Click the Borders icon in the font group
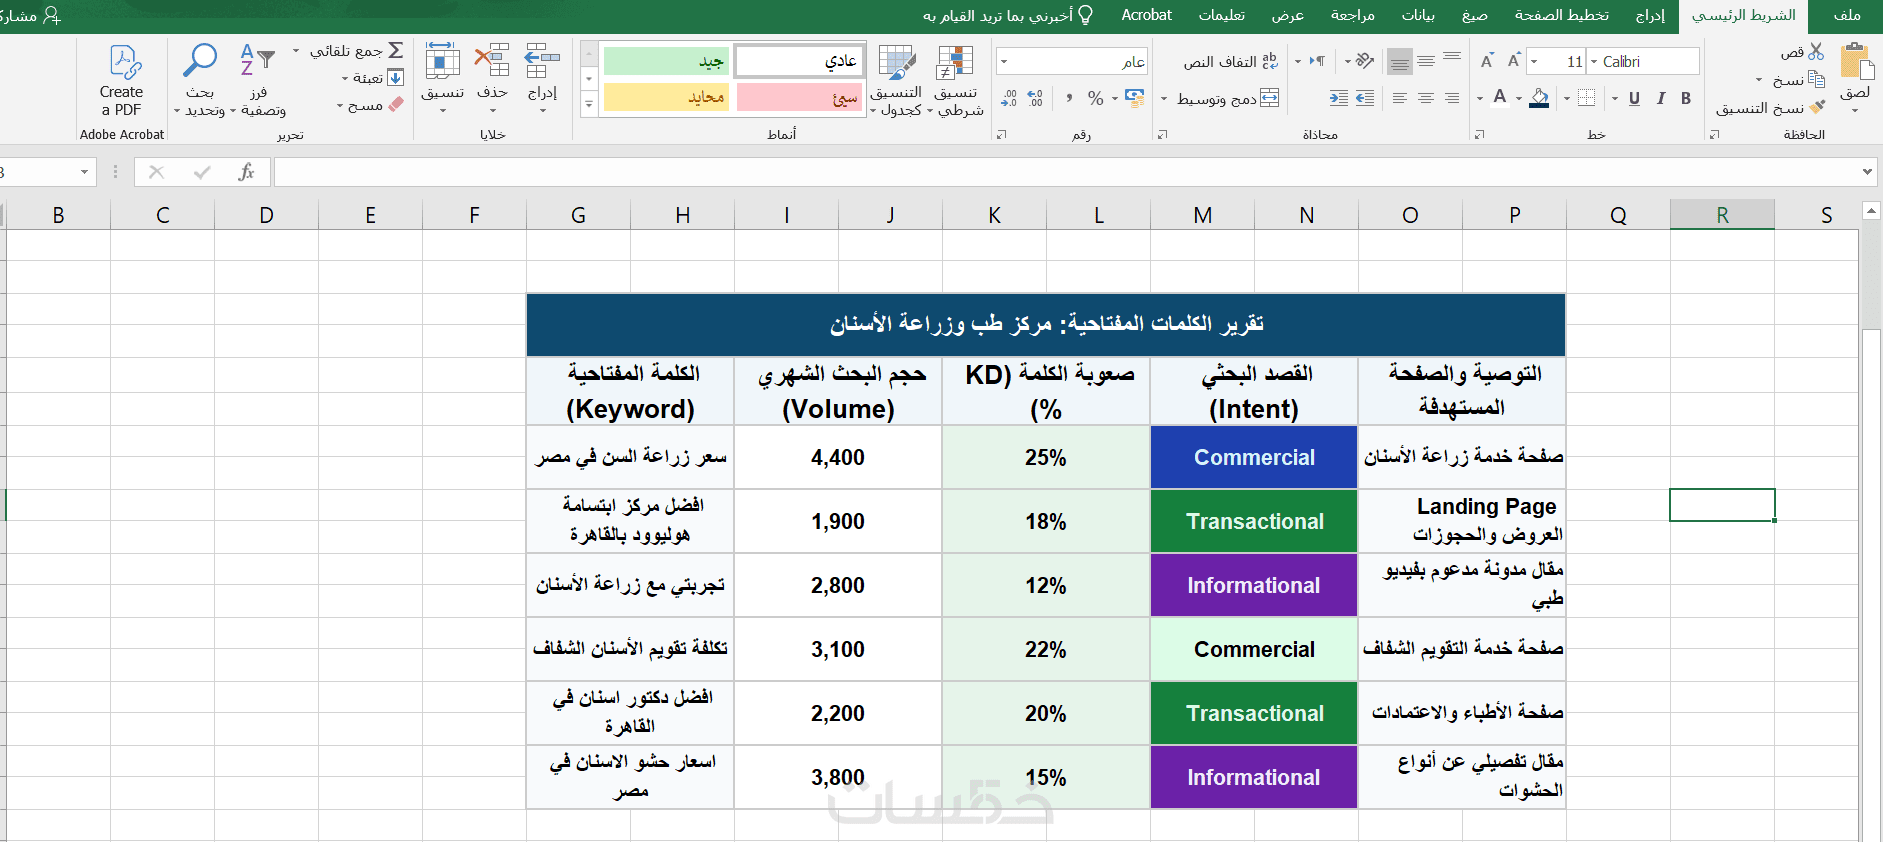 click(x=1587, y=98)
